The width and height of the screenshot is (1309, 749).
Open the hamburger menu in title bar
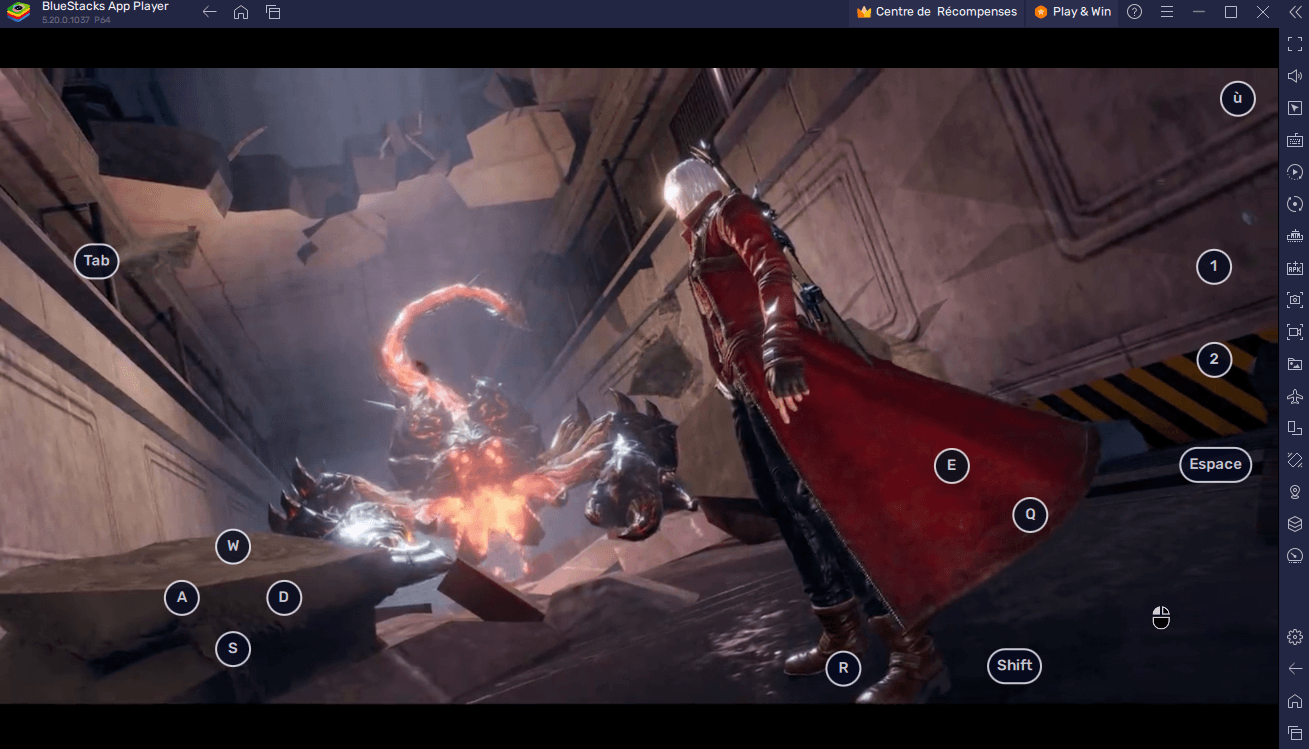1167,12
